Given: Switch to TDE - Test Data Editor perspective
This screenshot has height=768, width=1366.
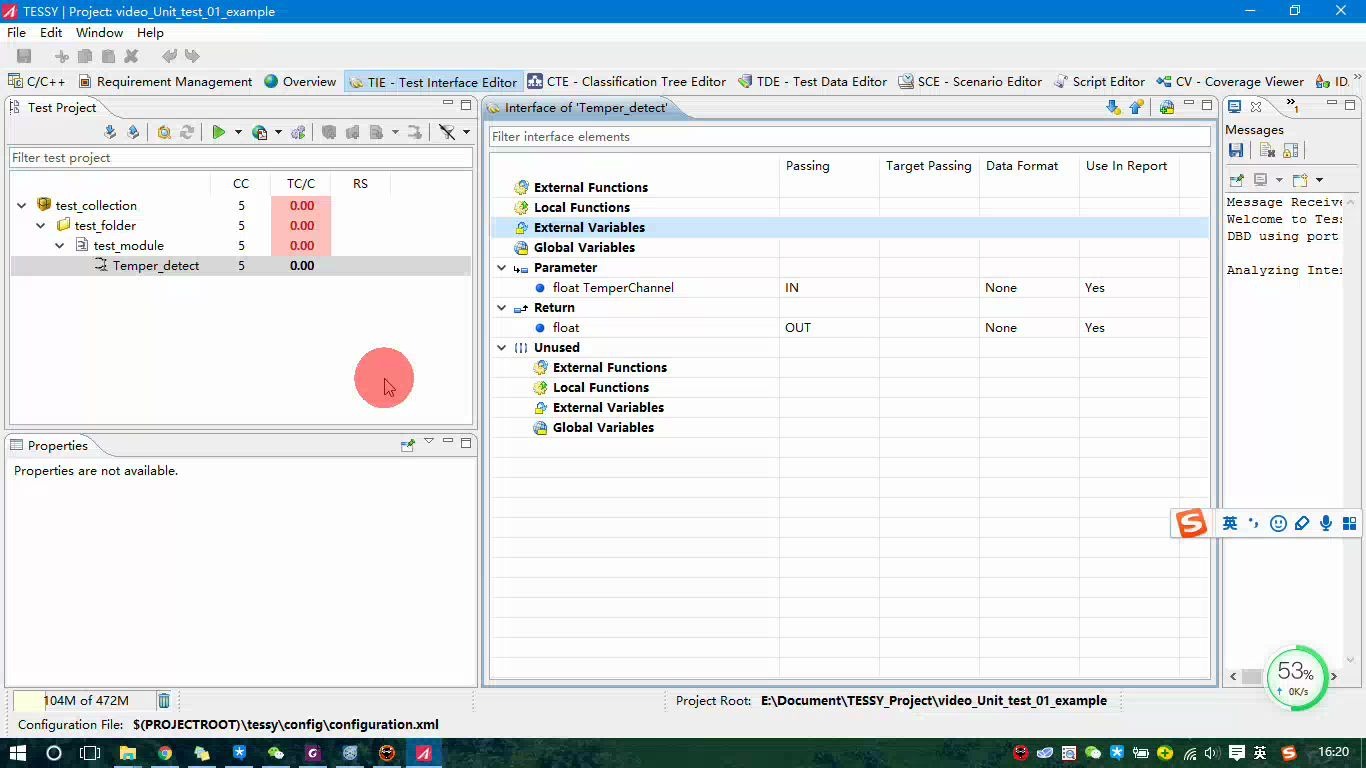Looking at the screenshot, I should (812, 82).
